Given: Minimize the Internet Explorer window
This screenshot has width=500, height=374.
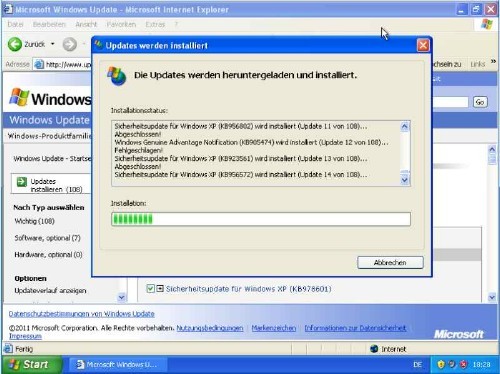Looking at the screenshot, I should tap(461, 9).
